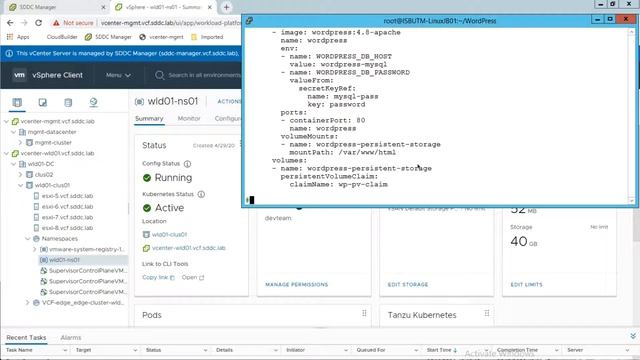640x360 pixels.
Task: Open the wld01-clus01 location link
Action: click(169, 235)
